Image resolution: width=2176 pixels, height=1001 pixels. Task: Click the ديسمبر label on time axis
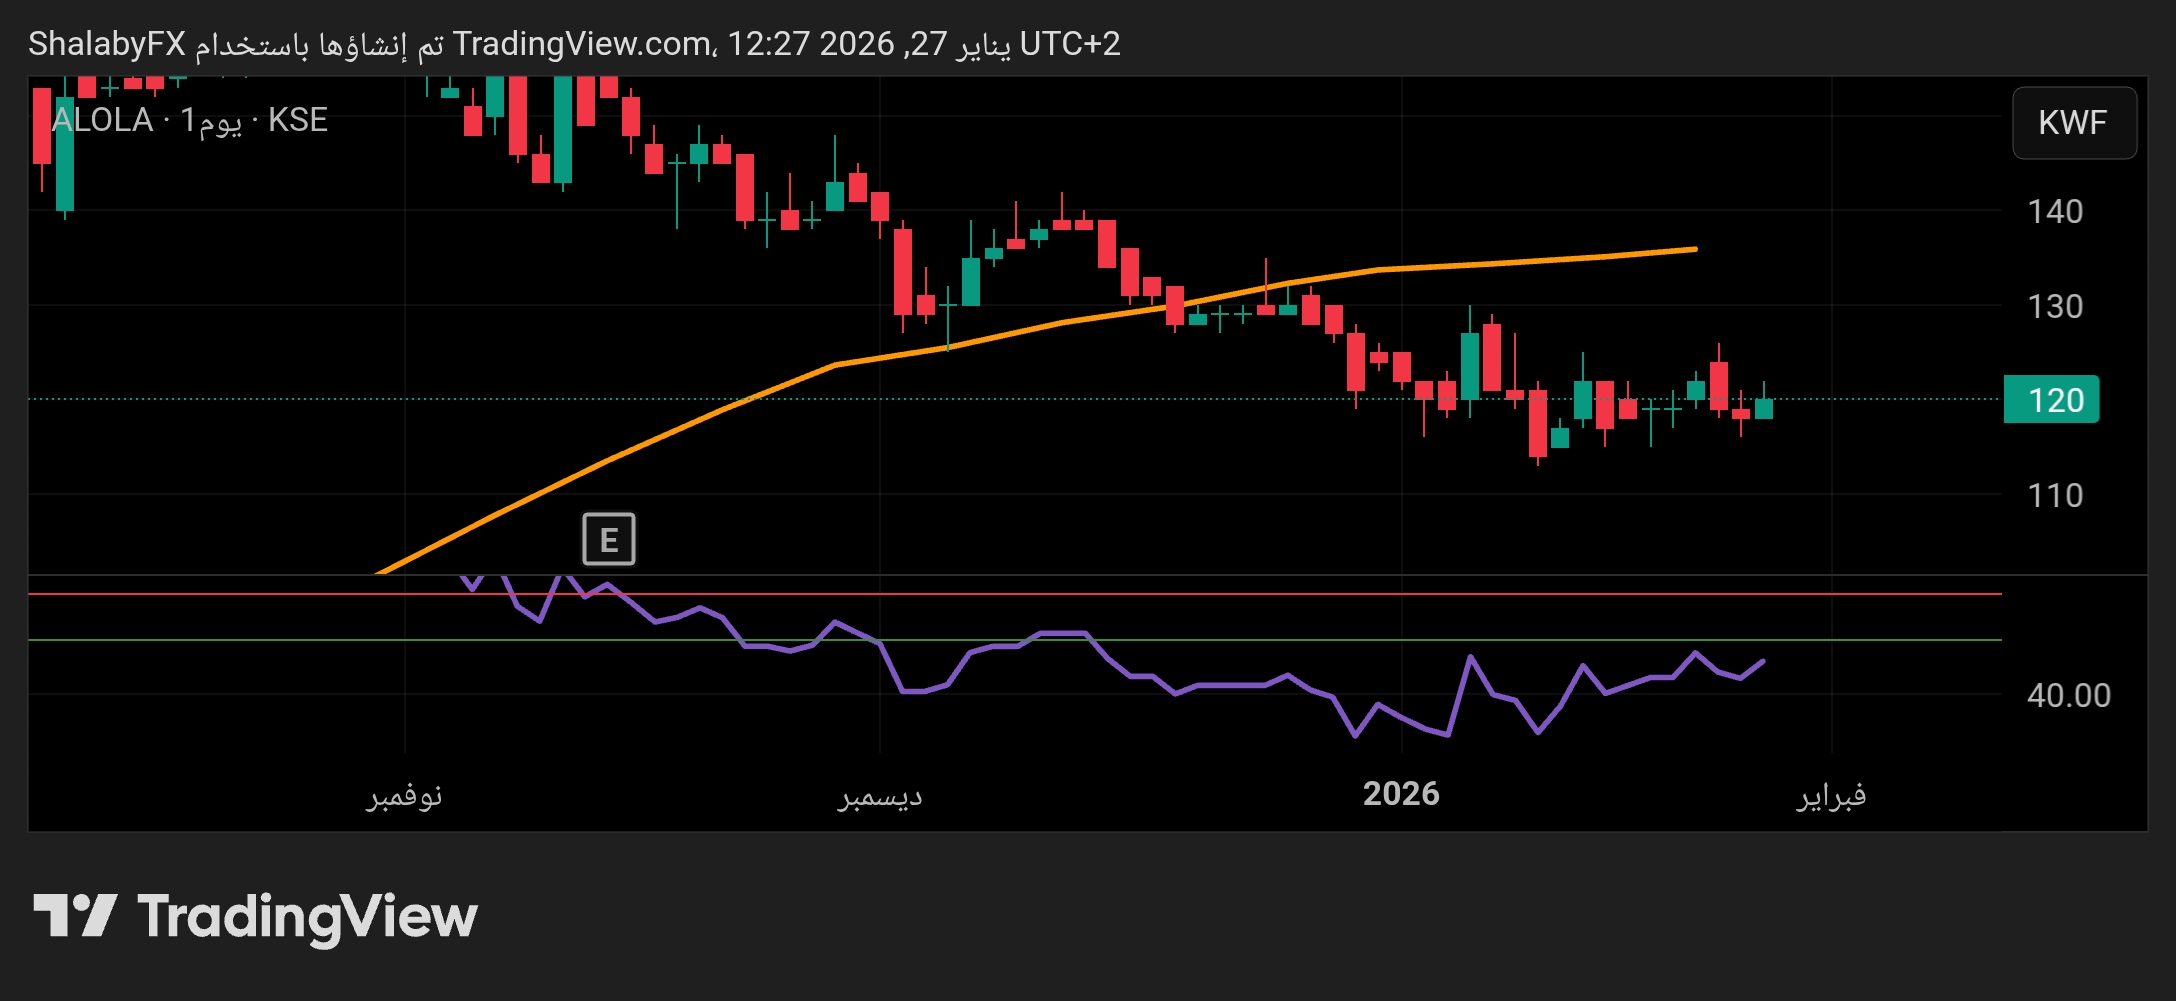880,795
